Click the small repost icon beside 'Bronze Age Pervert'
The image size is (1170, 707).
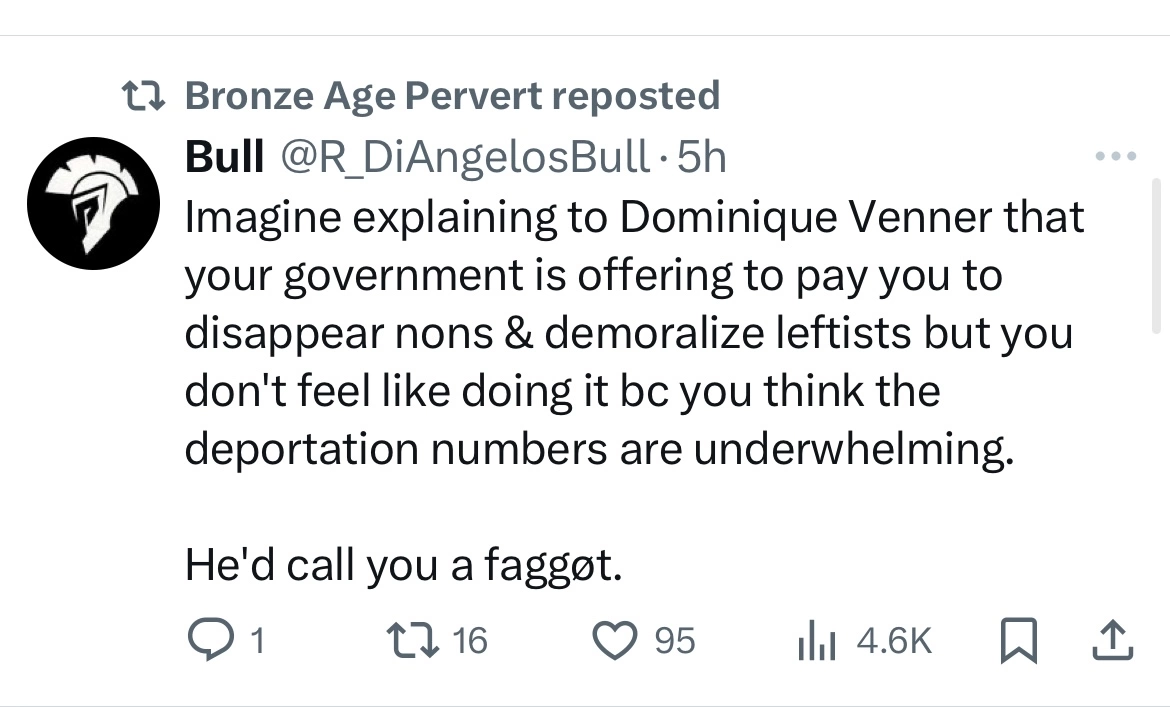click(143, 96)
